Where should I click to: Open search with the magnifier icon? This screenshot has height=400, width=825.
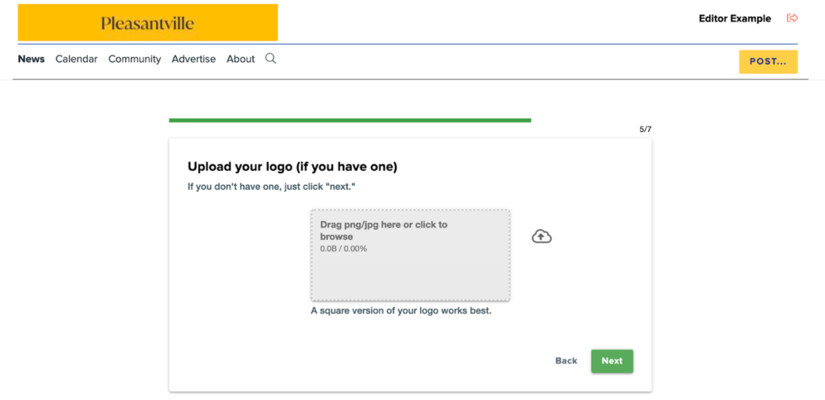pyautogui.click(x=270, y=59)
